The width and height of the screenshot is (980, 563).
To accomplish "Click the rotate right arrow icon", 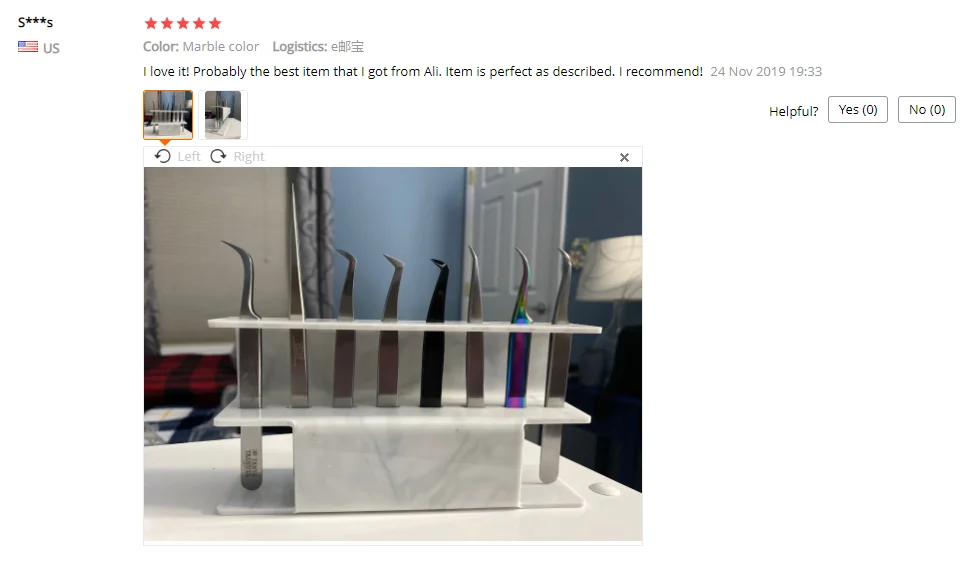I will point(218,156).
